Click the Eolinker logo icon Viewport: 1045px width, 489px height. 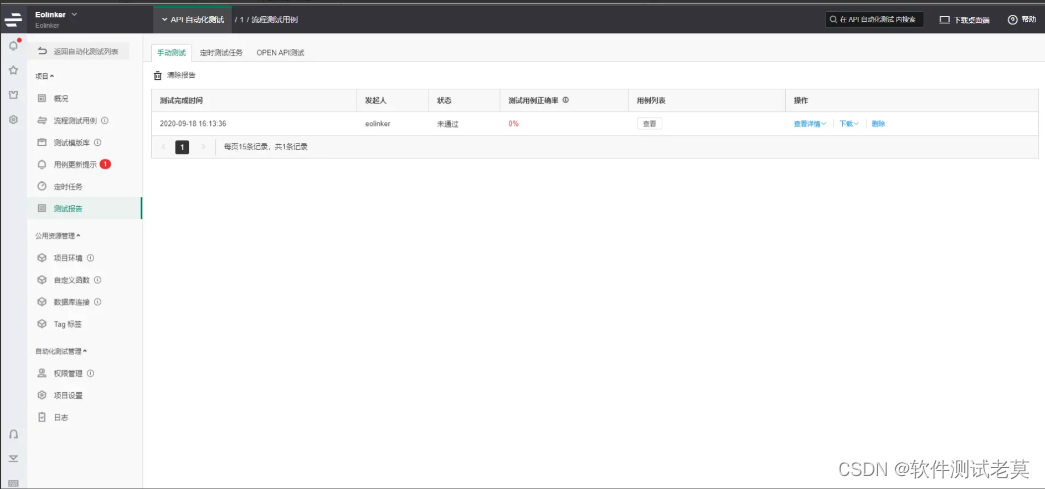pyautogui.click(x=13, y=19)
